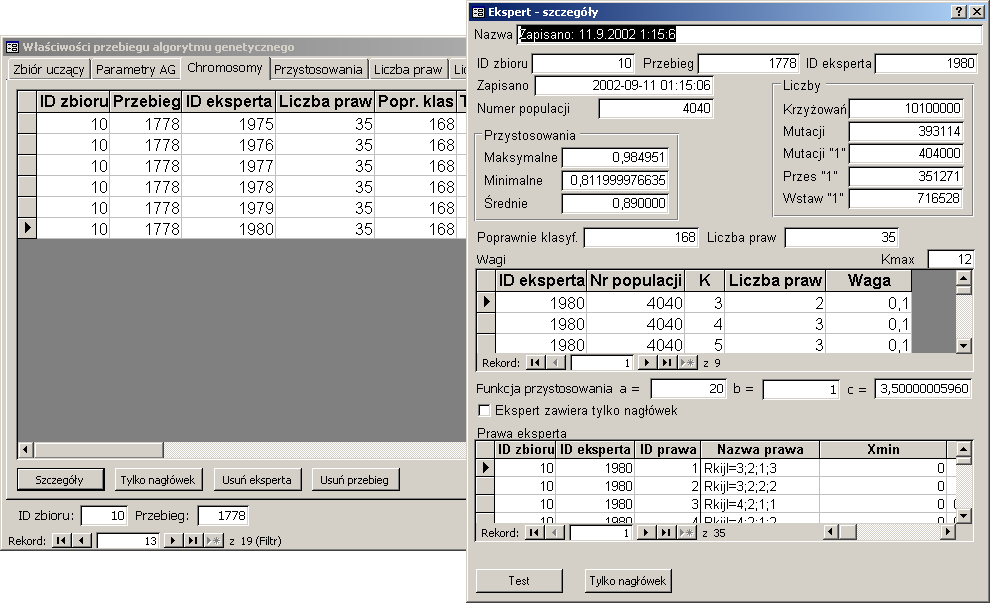
Task: Go to last record in main window navigator
Action: pyautogui.click(x=193, y=541)
